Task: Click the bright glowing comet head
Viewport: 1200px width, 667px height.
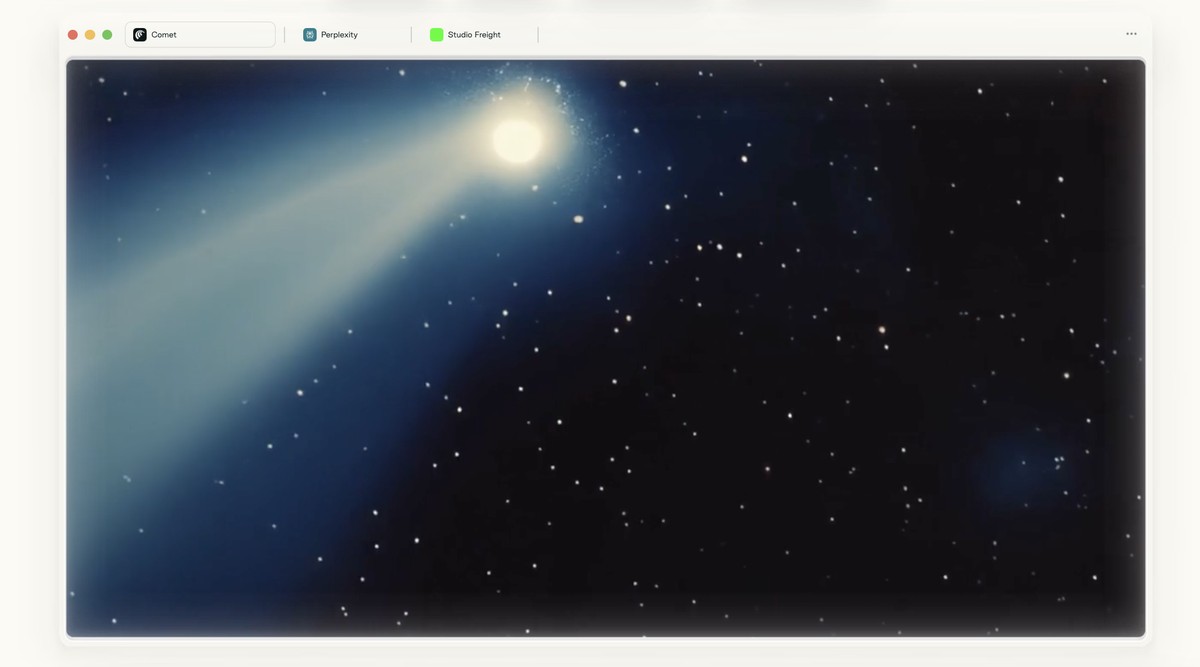Action: click(x=517, y=142)
